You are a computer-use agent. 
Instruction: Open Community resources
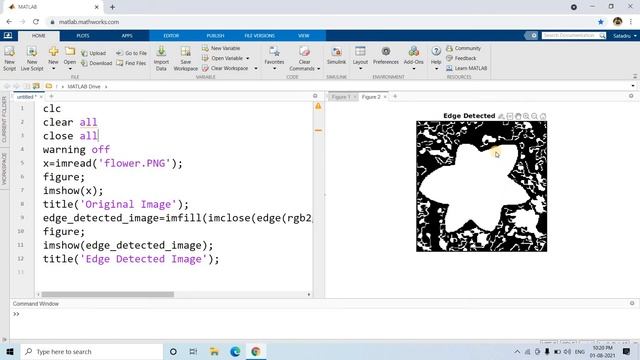(x=464, y=48)
